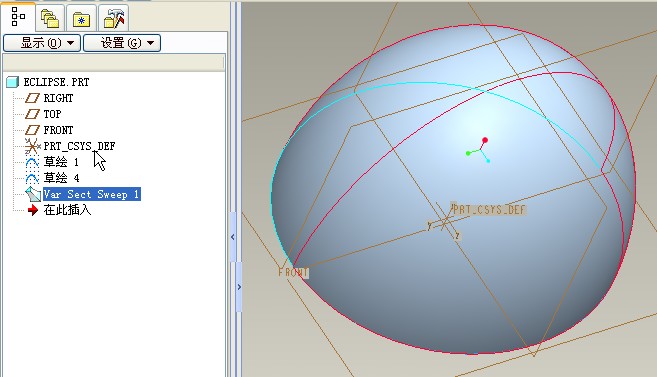Click the spin center triad in viewport

coord(479,150)
